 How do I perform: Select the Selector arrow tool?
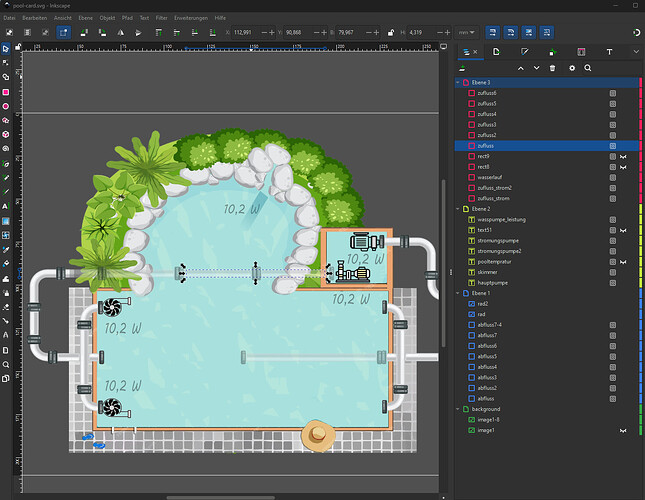pyautogui.click(x=6, y=48)
